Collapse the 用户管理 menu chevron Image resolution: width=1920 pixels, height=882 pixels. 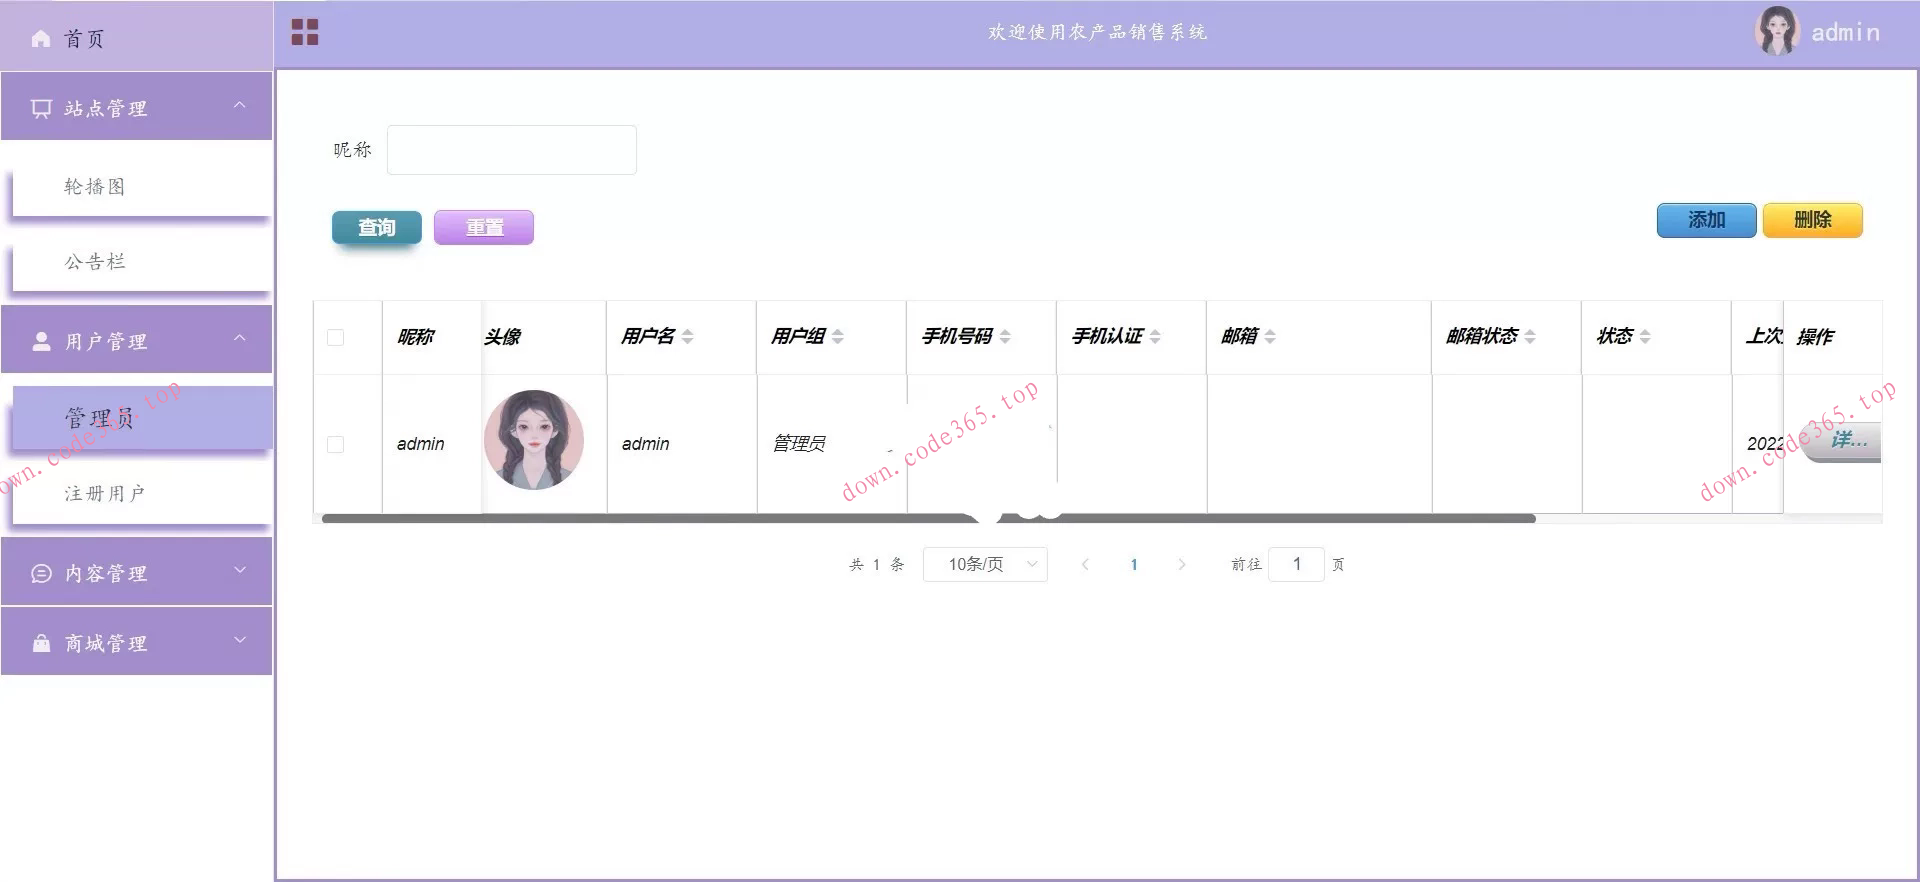tap(239, 338)
